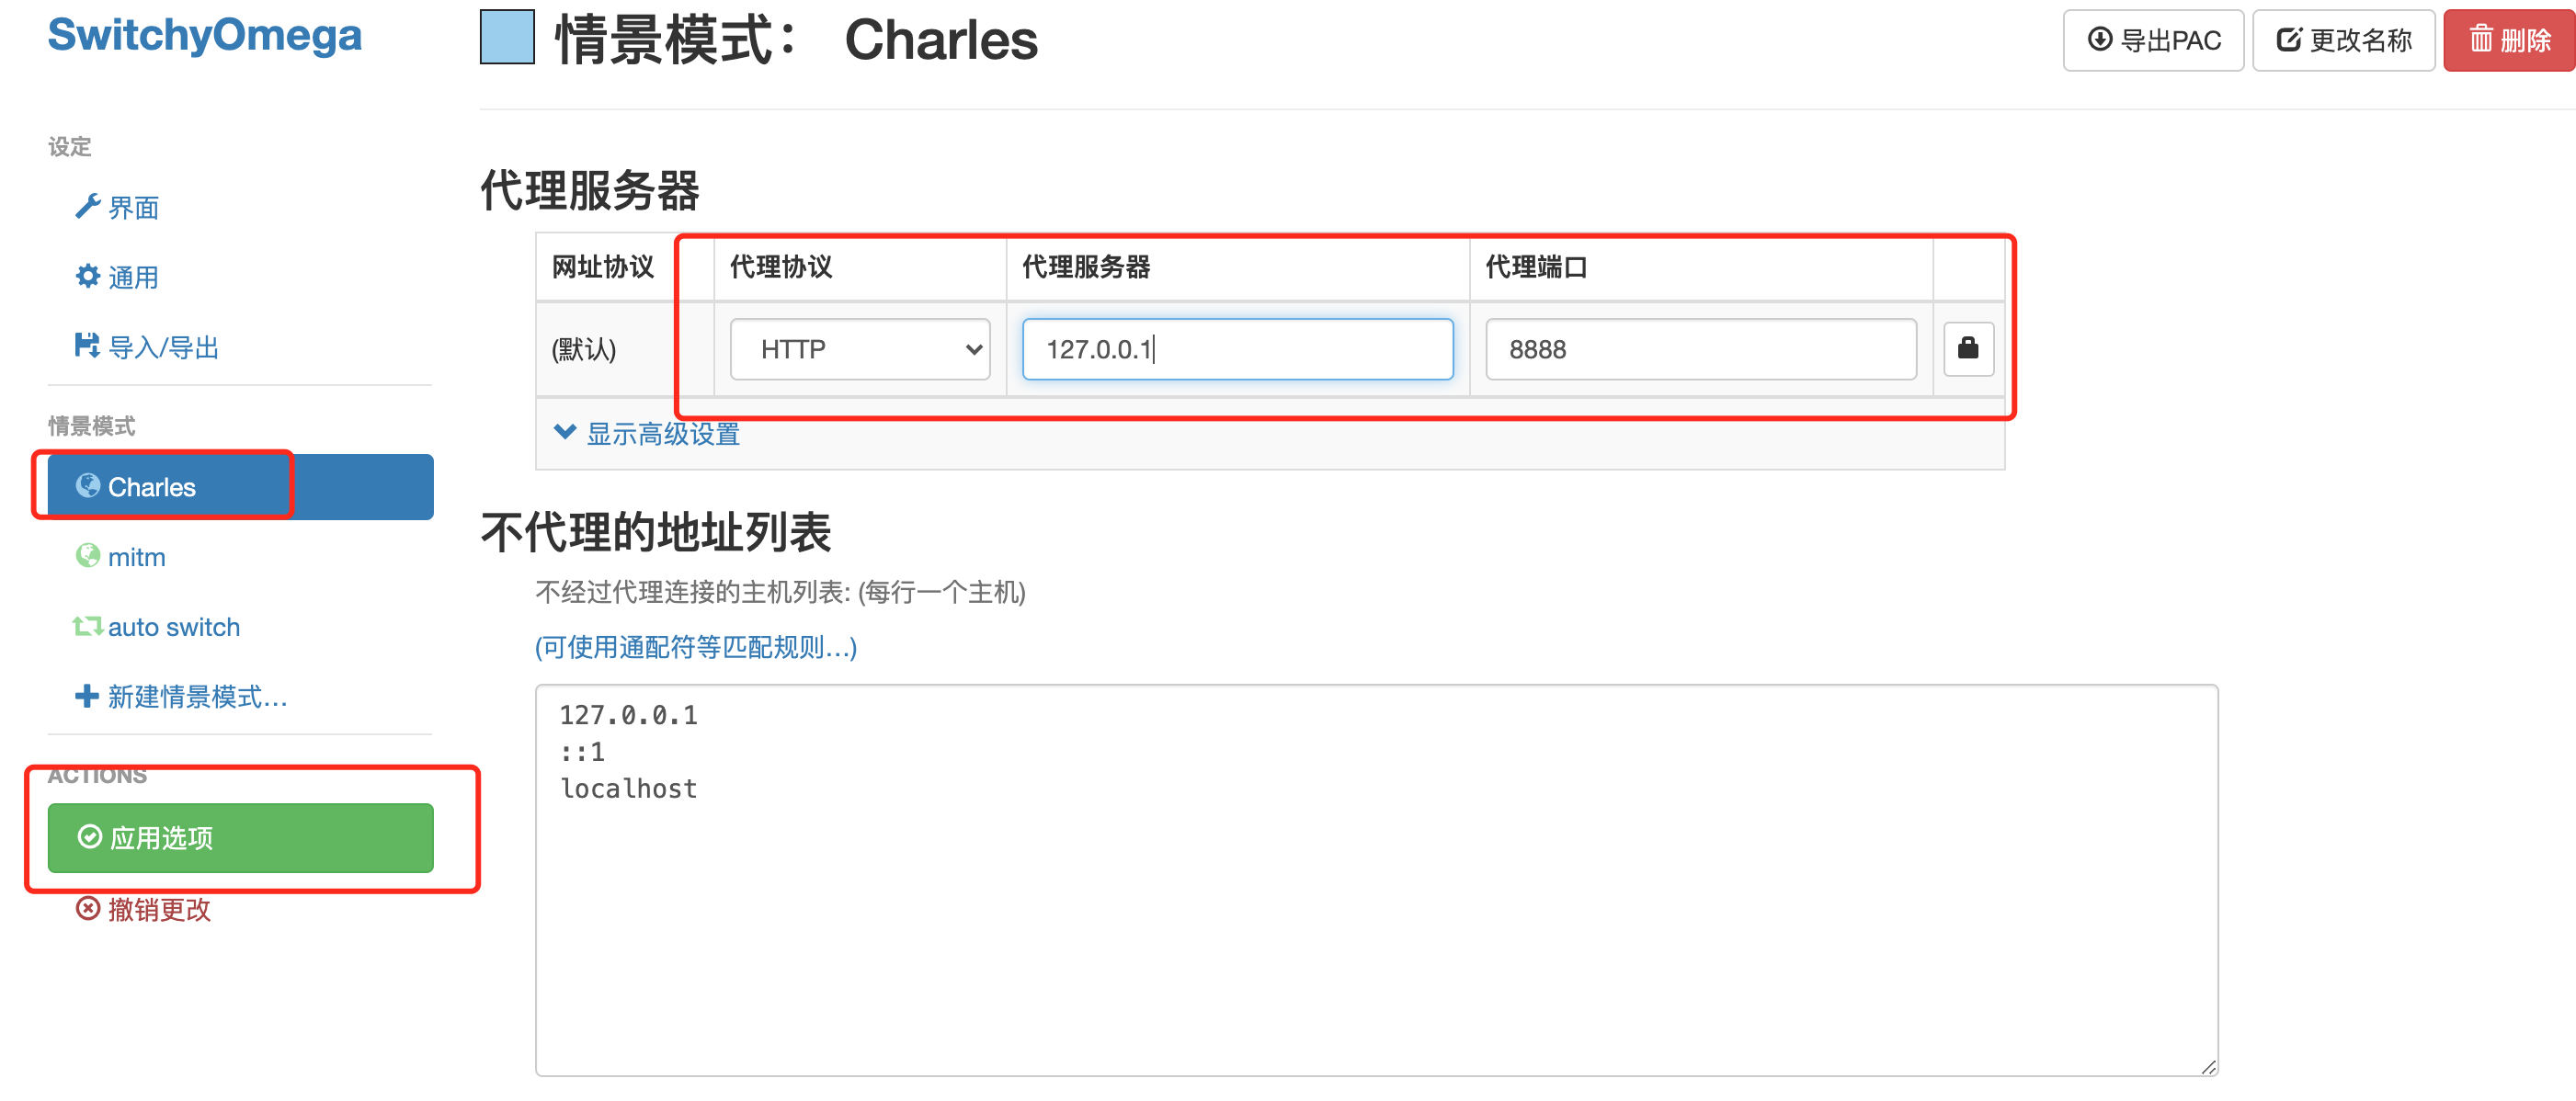Click the wrench icon beside 界面
2576x1101 pixels.
pos(88,206)
